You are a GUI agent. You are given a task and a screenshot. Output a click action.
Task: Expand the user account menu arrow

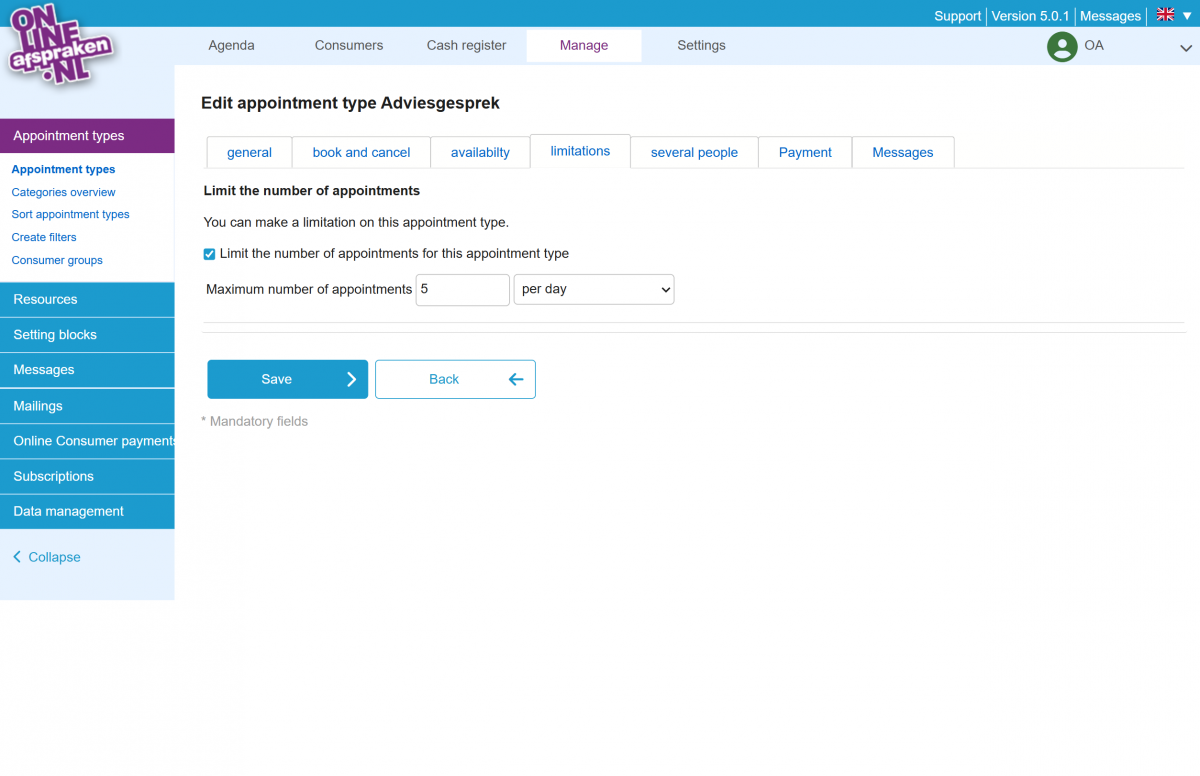pyautogui.click(x=1186, y=47)
